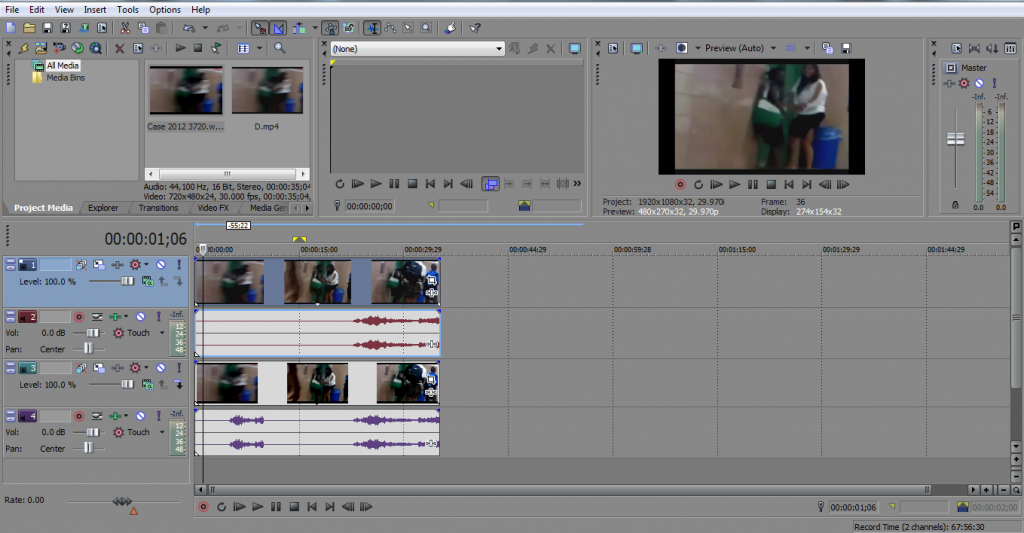Click the Undo arrow icon

tap(189, 28)
